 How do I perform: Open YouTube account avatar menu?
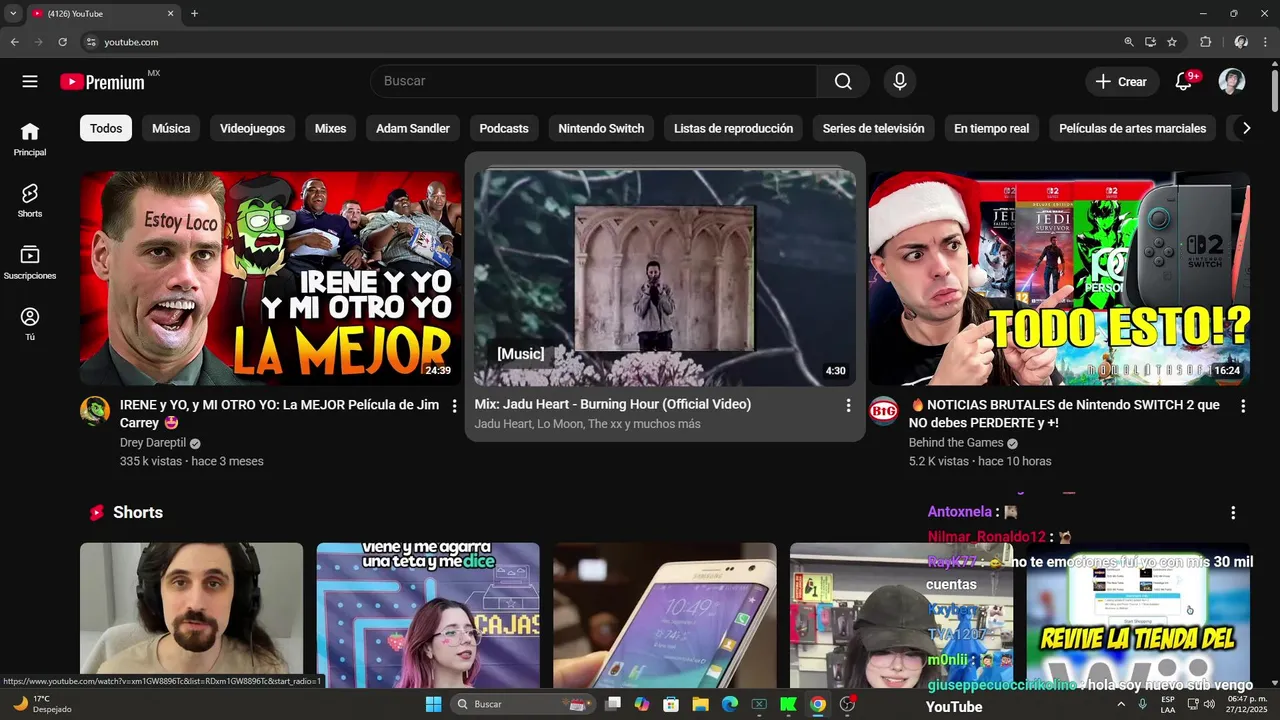1231,82
